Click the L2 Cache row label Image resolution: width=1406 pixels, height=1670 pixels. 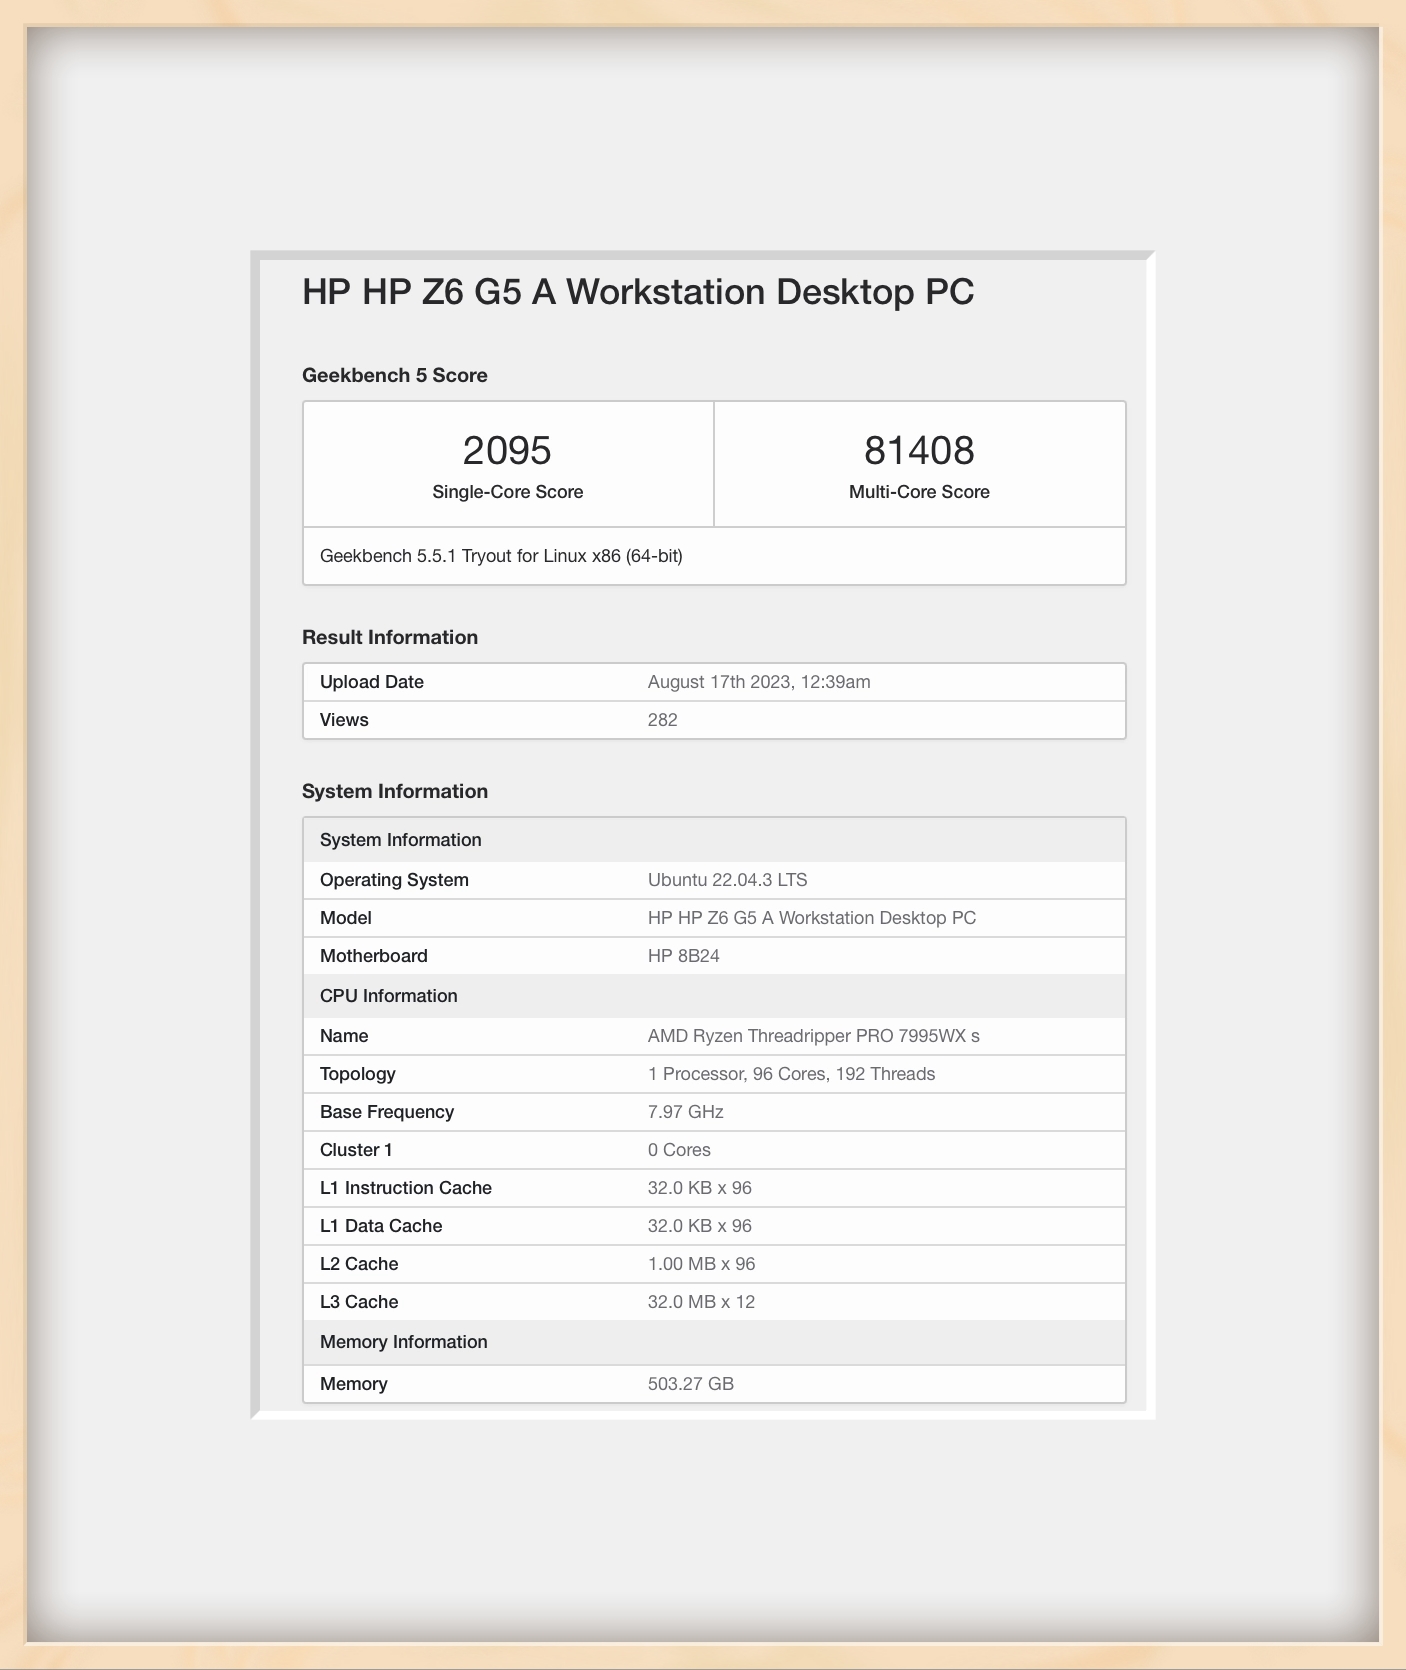pos(359,1264)
